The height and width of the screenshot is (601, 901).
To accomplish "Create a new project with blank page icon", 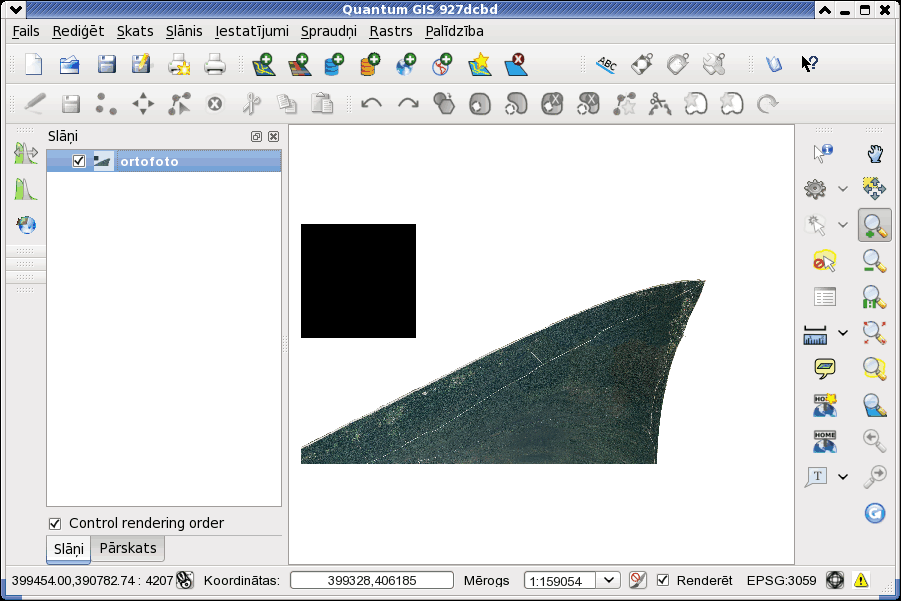I will tap(33, 64).
